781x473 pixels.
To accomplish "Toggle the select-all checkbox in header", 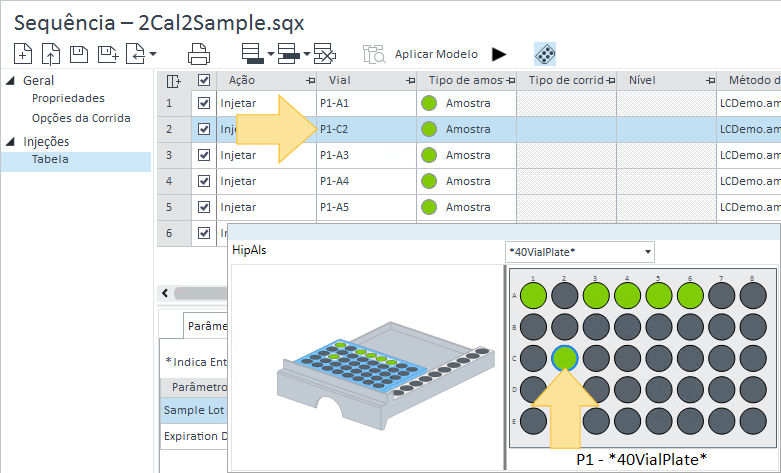I will click(205, 81).
